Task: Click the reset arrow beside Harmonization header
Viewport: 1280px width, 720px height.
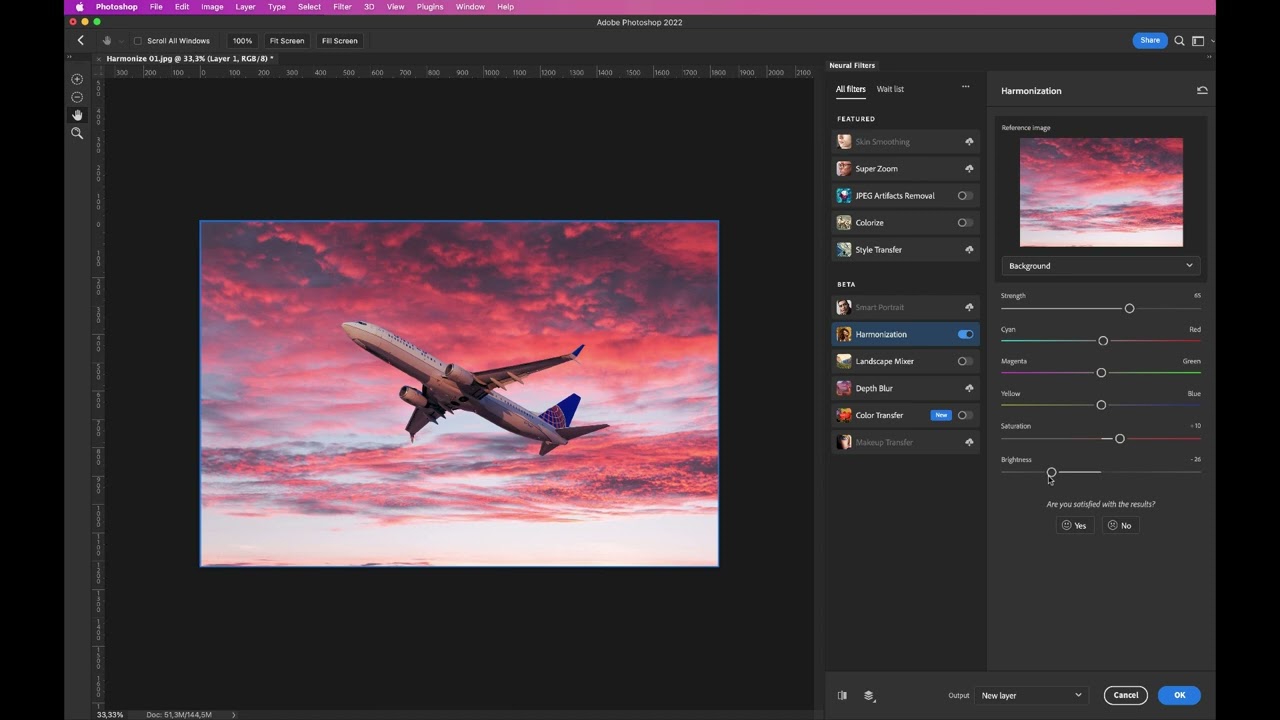Action: click(x=1202, y=90)
